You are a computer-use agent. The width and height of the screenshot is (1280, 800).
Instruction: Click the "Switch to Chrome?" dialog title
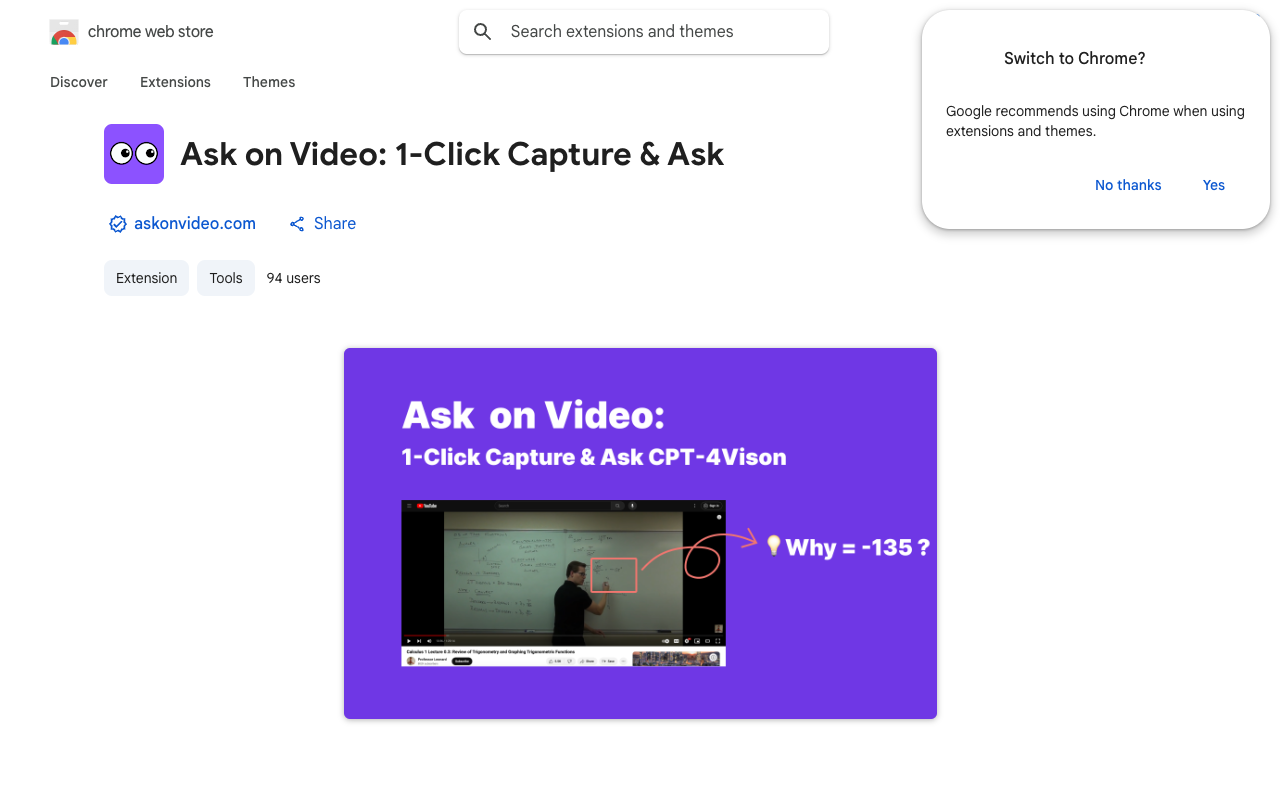coord(1075,58)
